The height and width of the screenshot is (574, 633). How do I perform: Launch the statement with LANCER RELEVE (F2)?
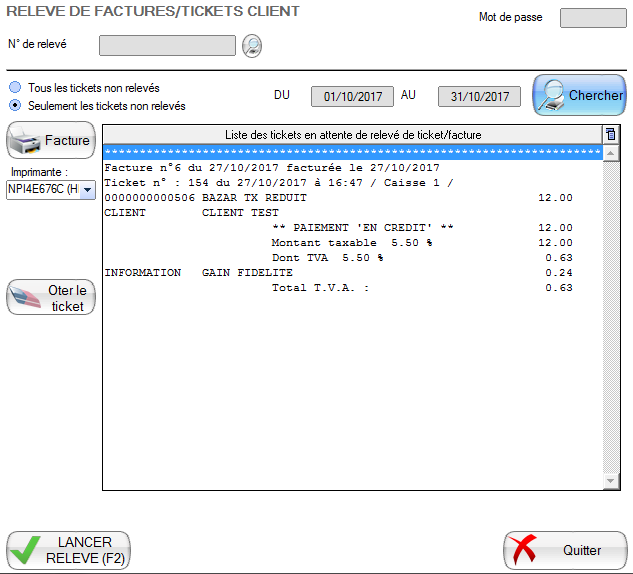[x=68, y=550]
